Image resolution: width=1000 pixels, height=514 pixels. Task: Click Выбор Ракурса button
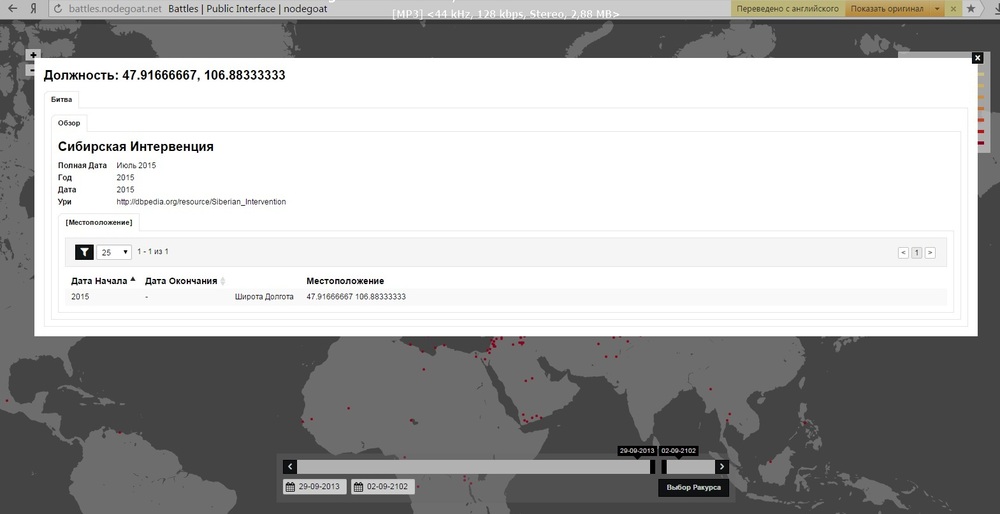(x=693, y=487)
